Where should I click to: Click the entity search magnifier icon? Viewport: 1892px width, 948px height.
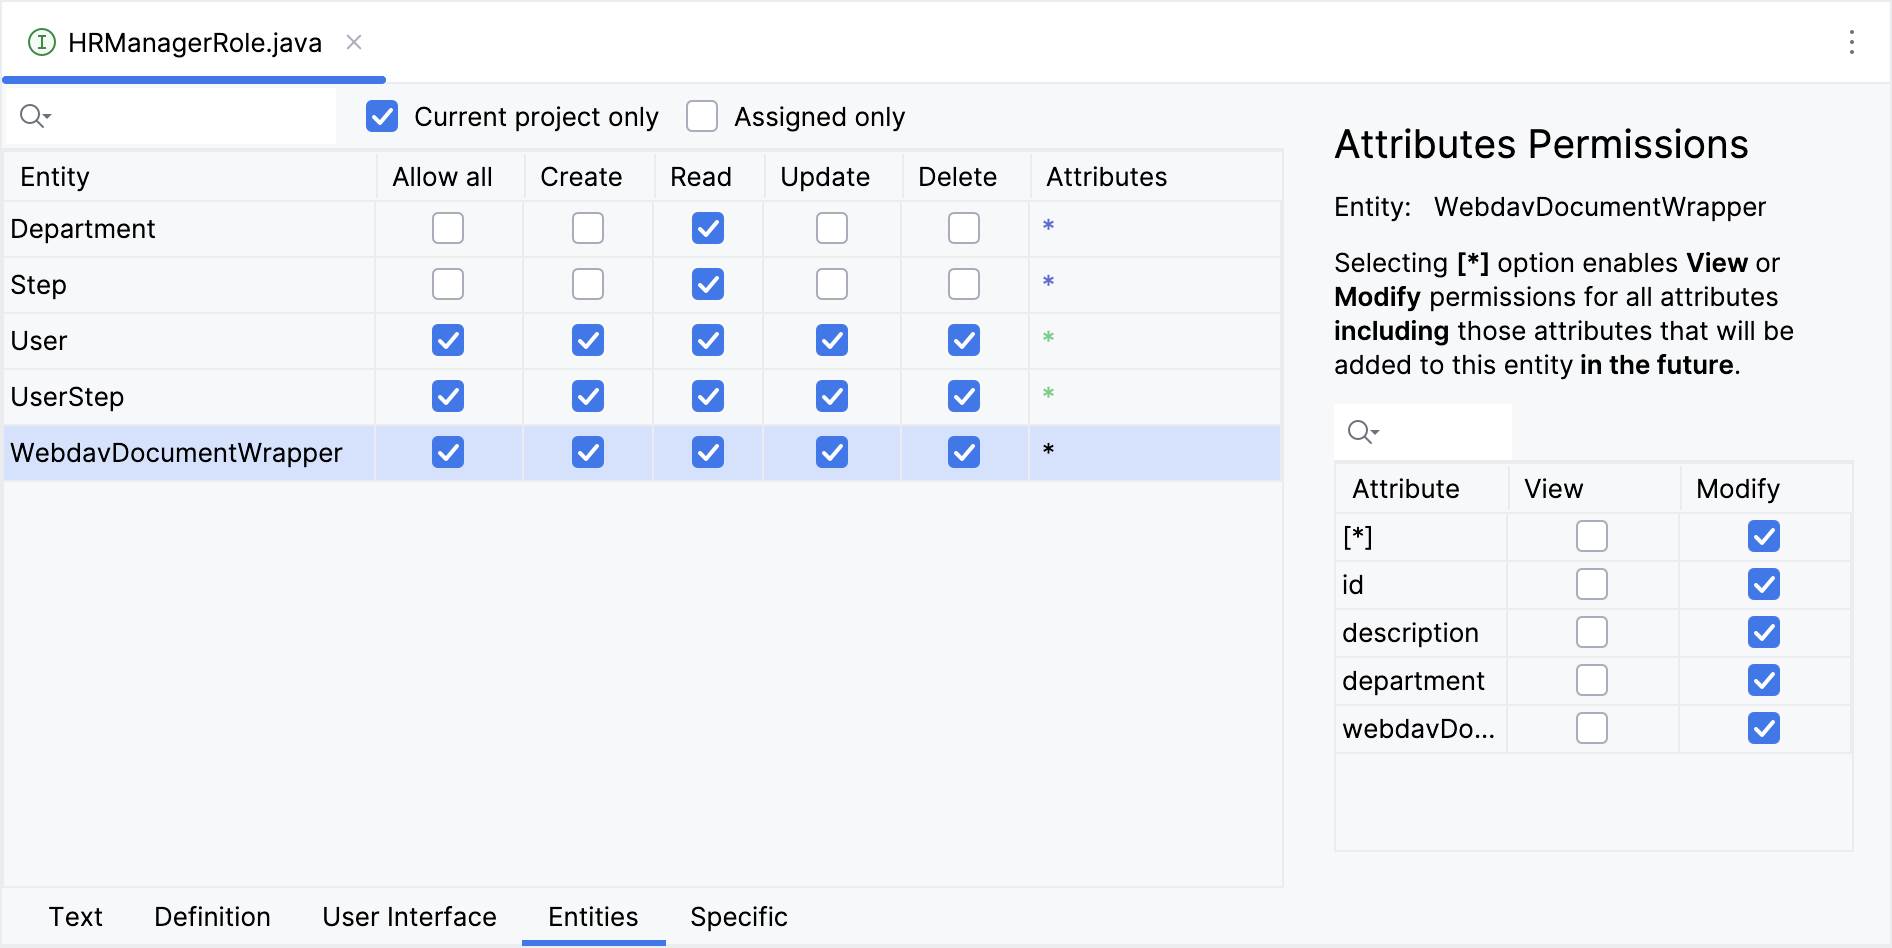click(x=34, y=116)
